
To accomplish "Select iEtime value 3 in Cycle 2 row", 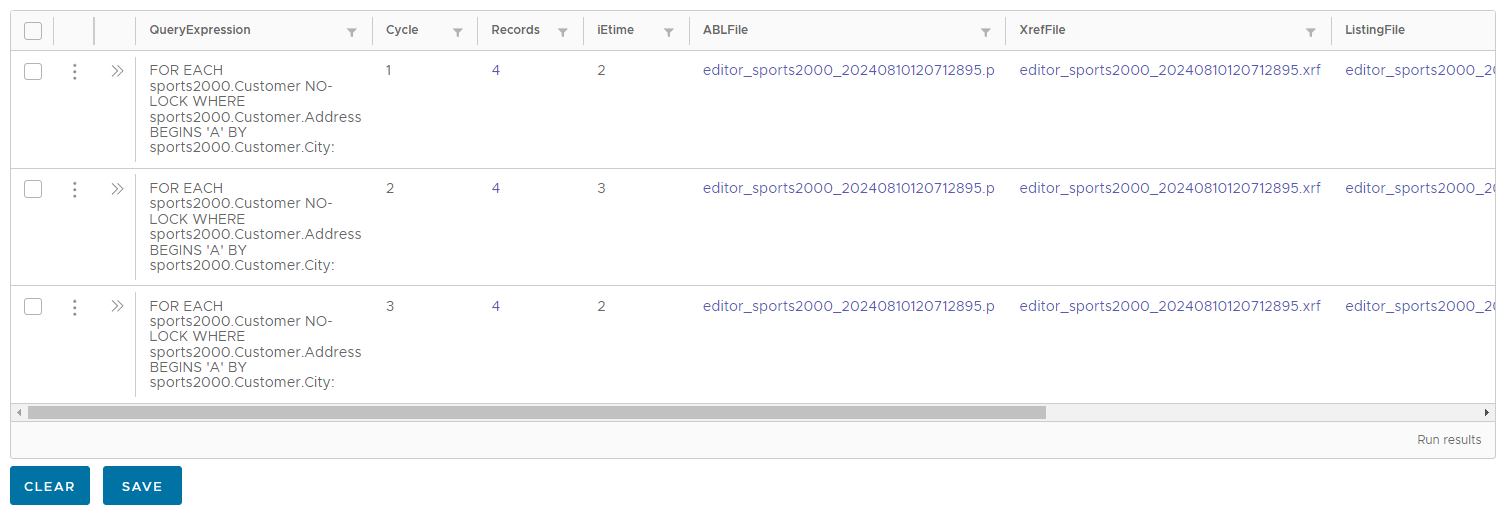I will 601,187.
